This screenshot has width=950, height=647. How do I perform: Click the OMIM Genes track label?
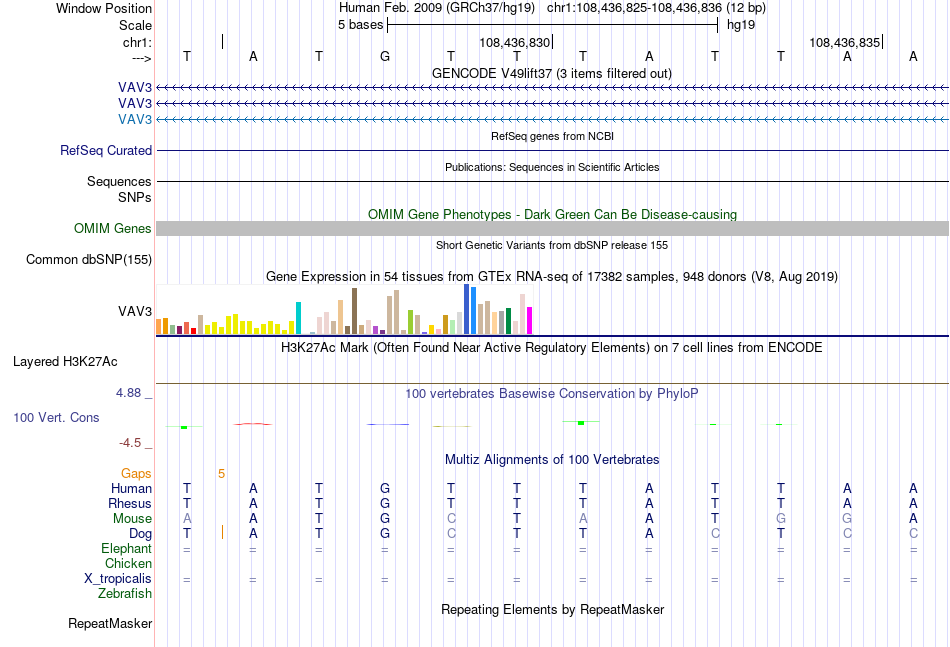(x=113, y=228)
